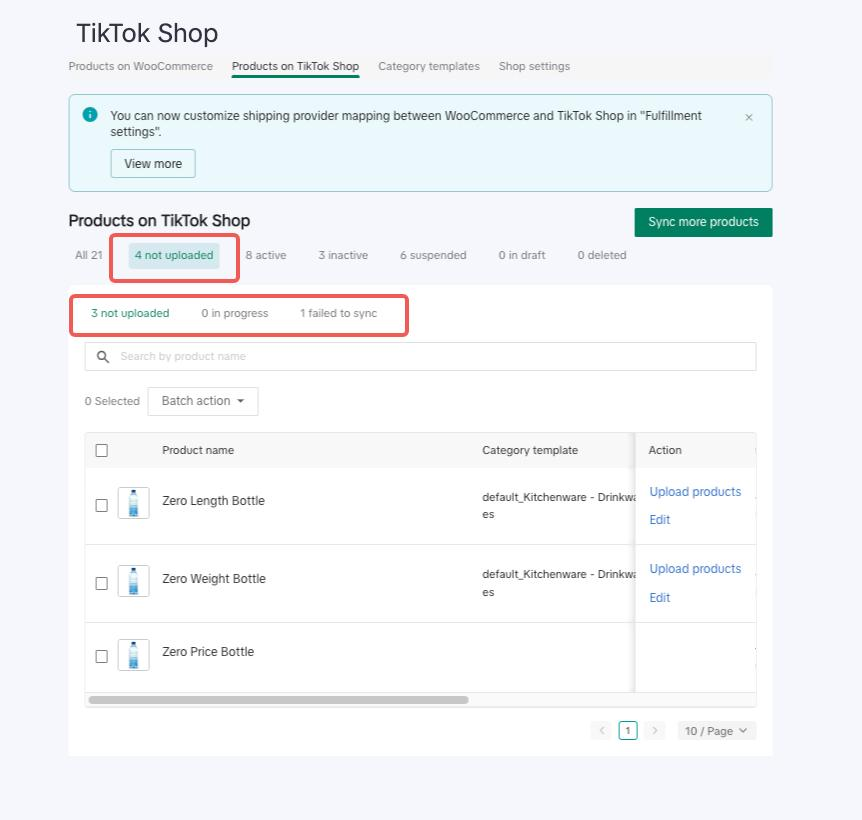The height and width of the screenshot is (820, 862).
Task: Check the Zero Length Bottle checkbox
Action: 102,505
